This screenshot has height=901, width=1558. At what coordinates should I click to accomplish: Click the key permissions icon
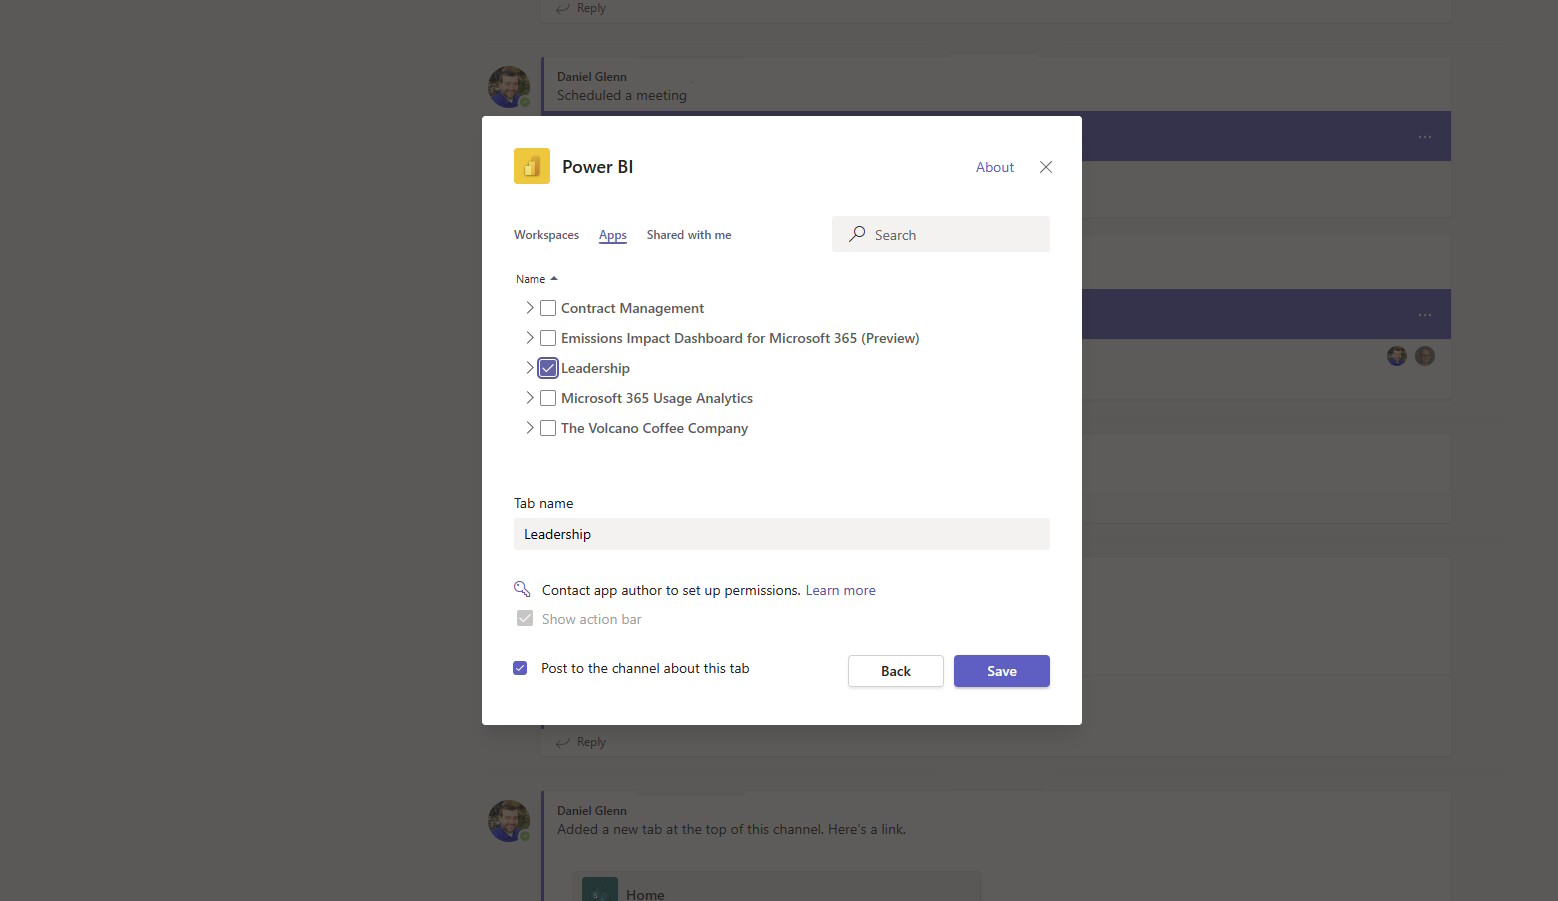point(522,589)
